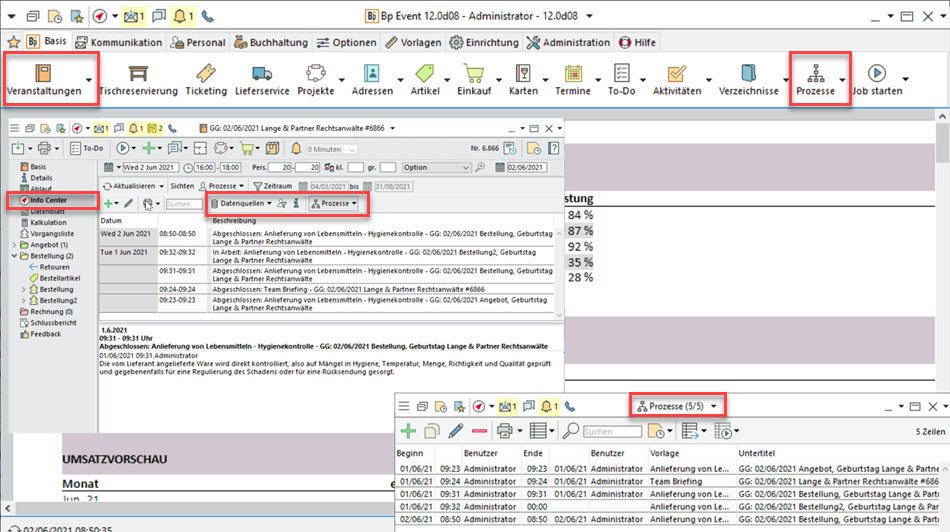Collapse the Bestellung (2) folder in the tree
Screen dimensions: 950x532
click(14, 256)
